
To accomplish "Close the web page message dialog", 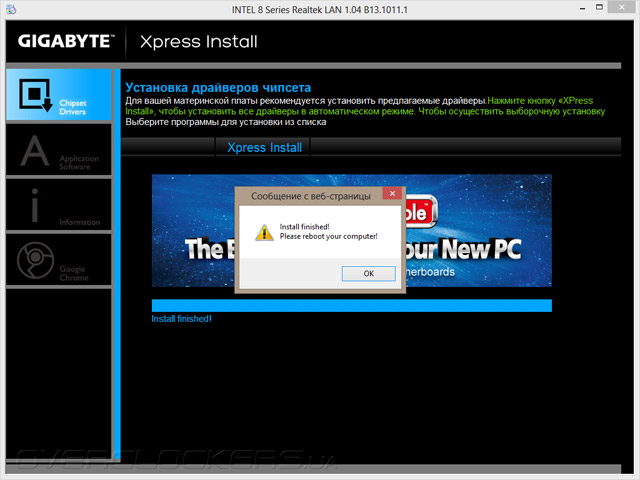I will point(392,193).
